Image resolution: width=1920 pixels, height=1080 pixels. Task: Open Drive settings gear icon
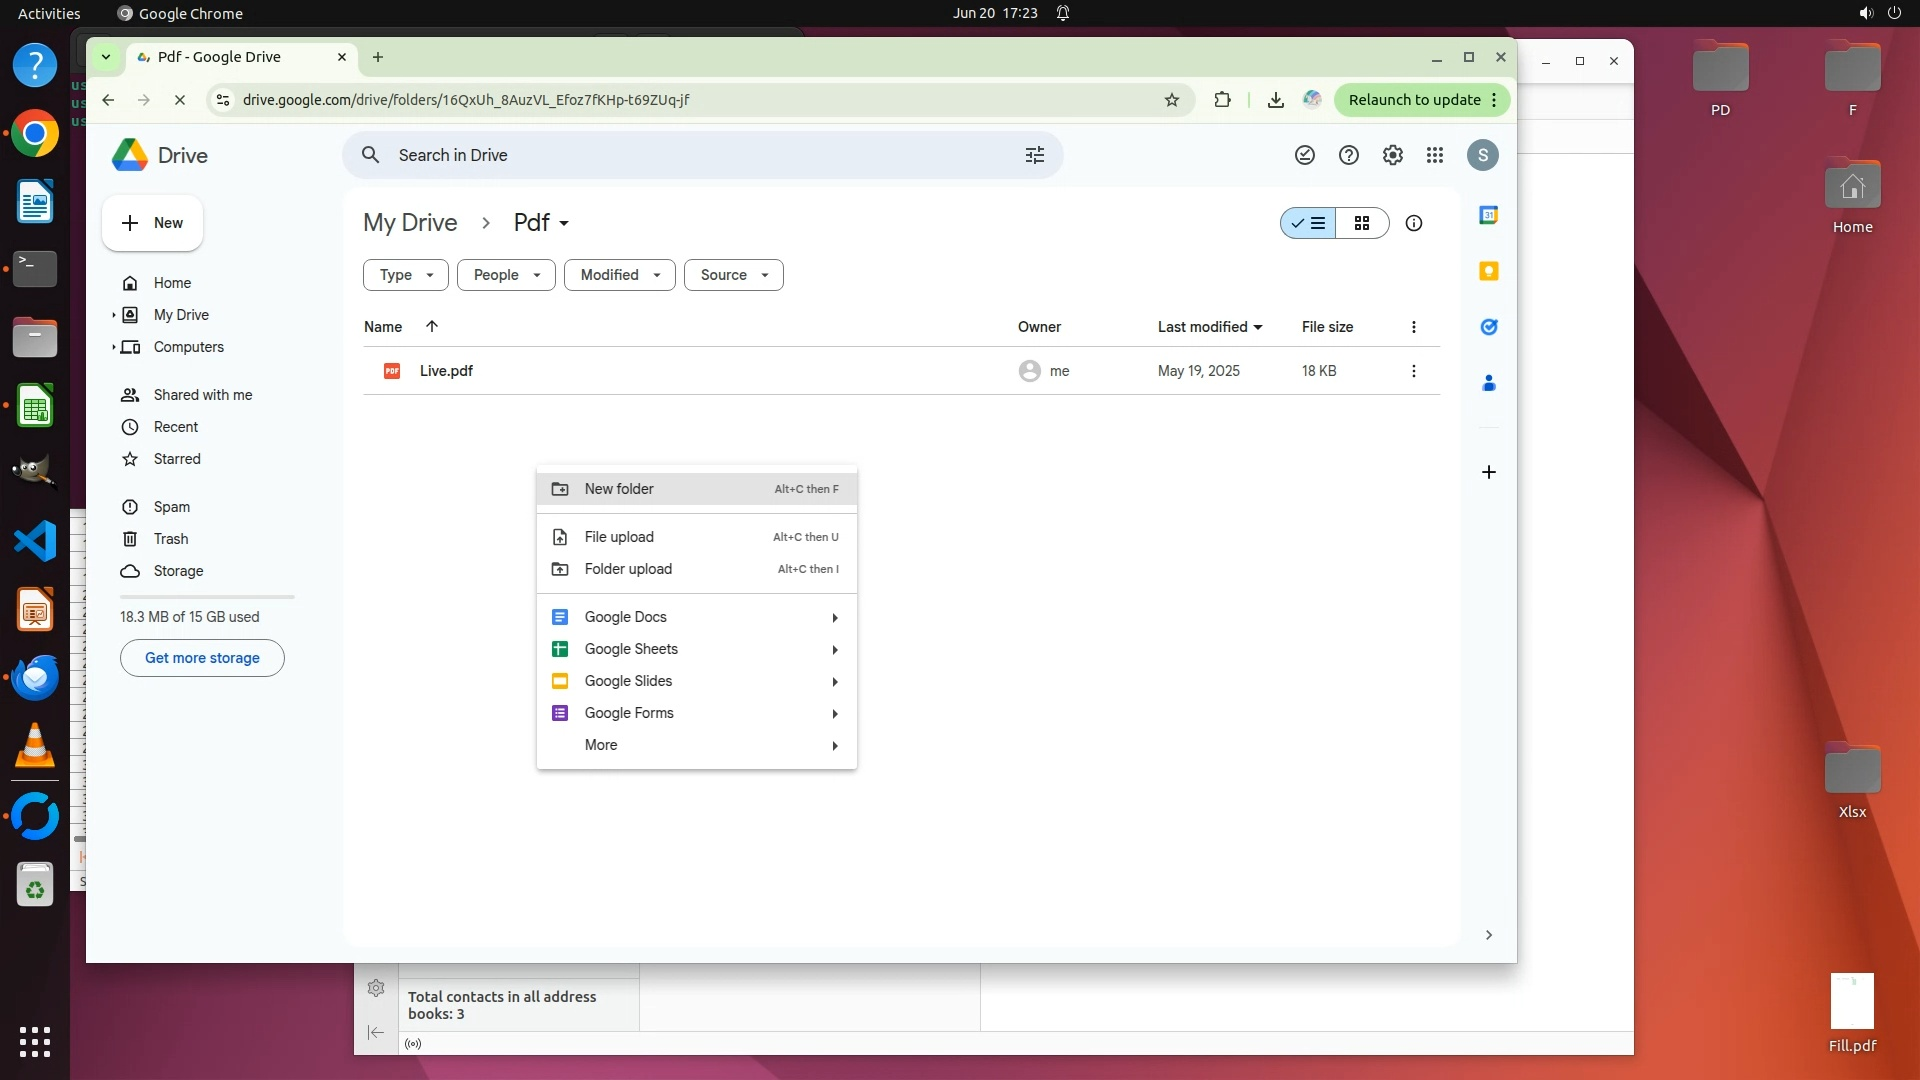click(1392, 155)
